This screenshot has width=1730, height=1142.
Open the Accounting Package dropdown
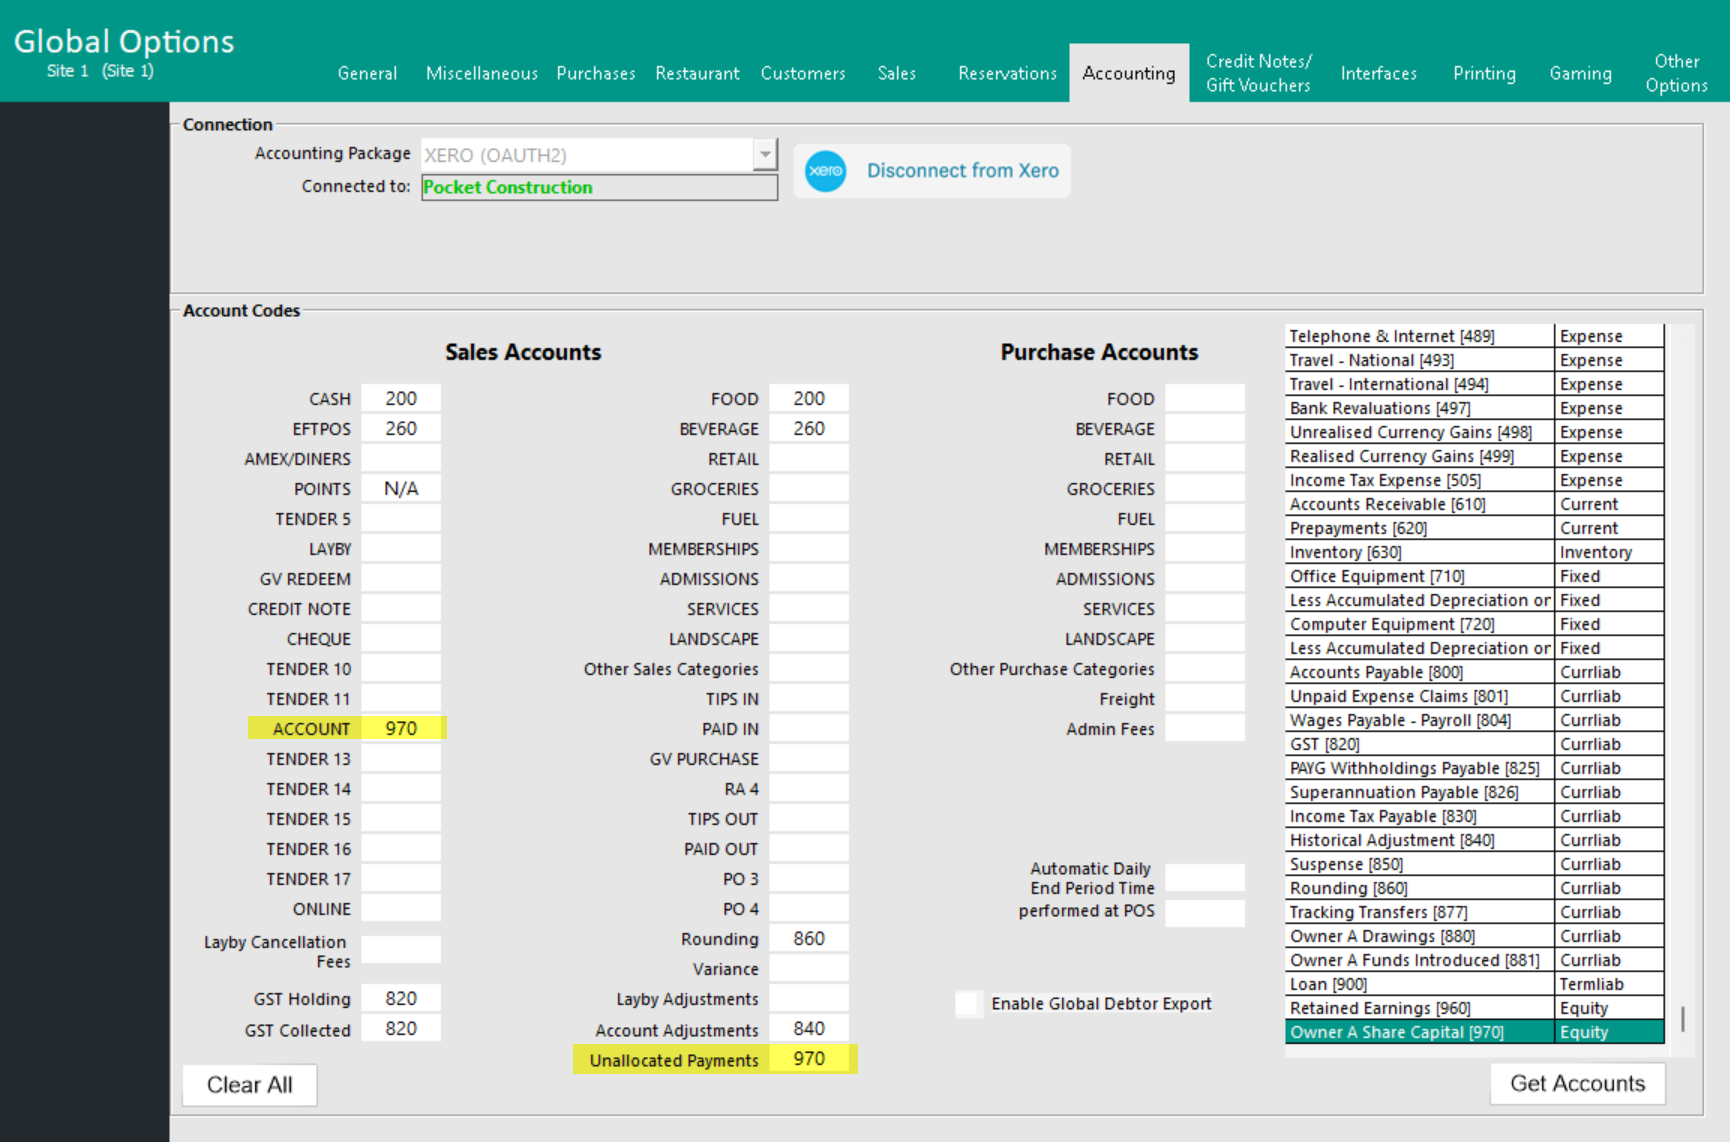coord(764,155)
